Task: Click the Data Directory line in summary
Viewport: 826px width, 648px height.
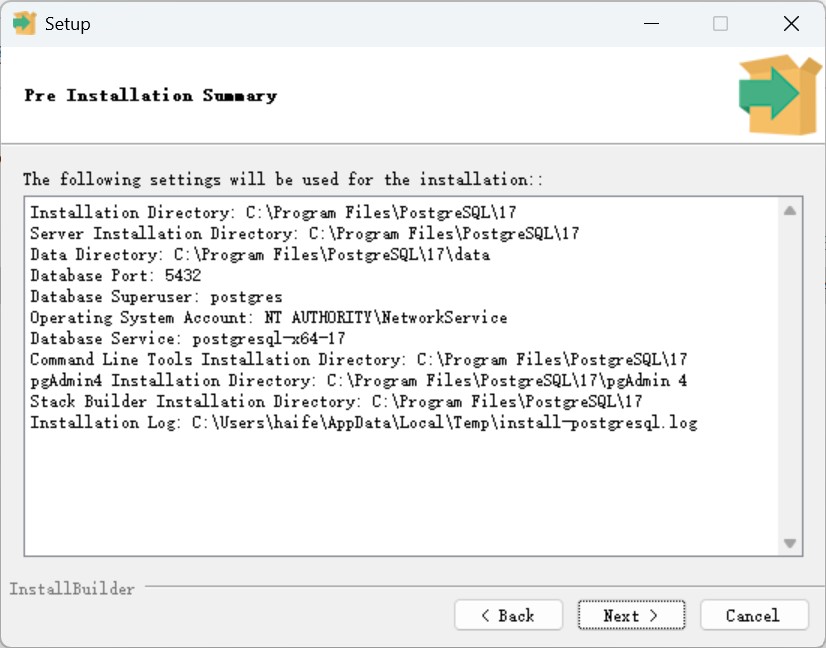Action: click(260, 255)
